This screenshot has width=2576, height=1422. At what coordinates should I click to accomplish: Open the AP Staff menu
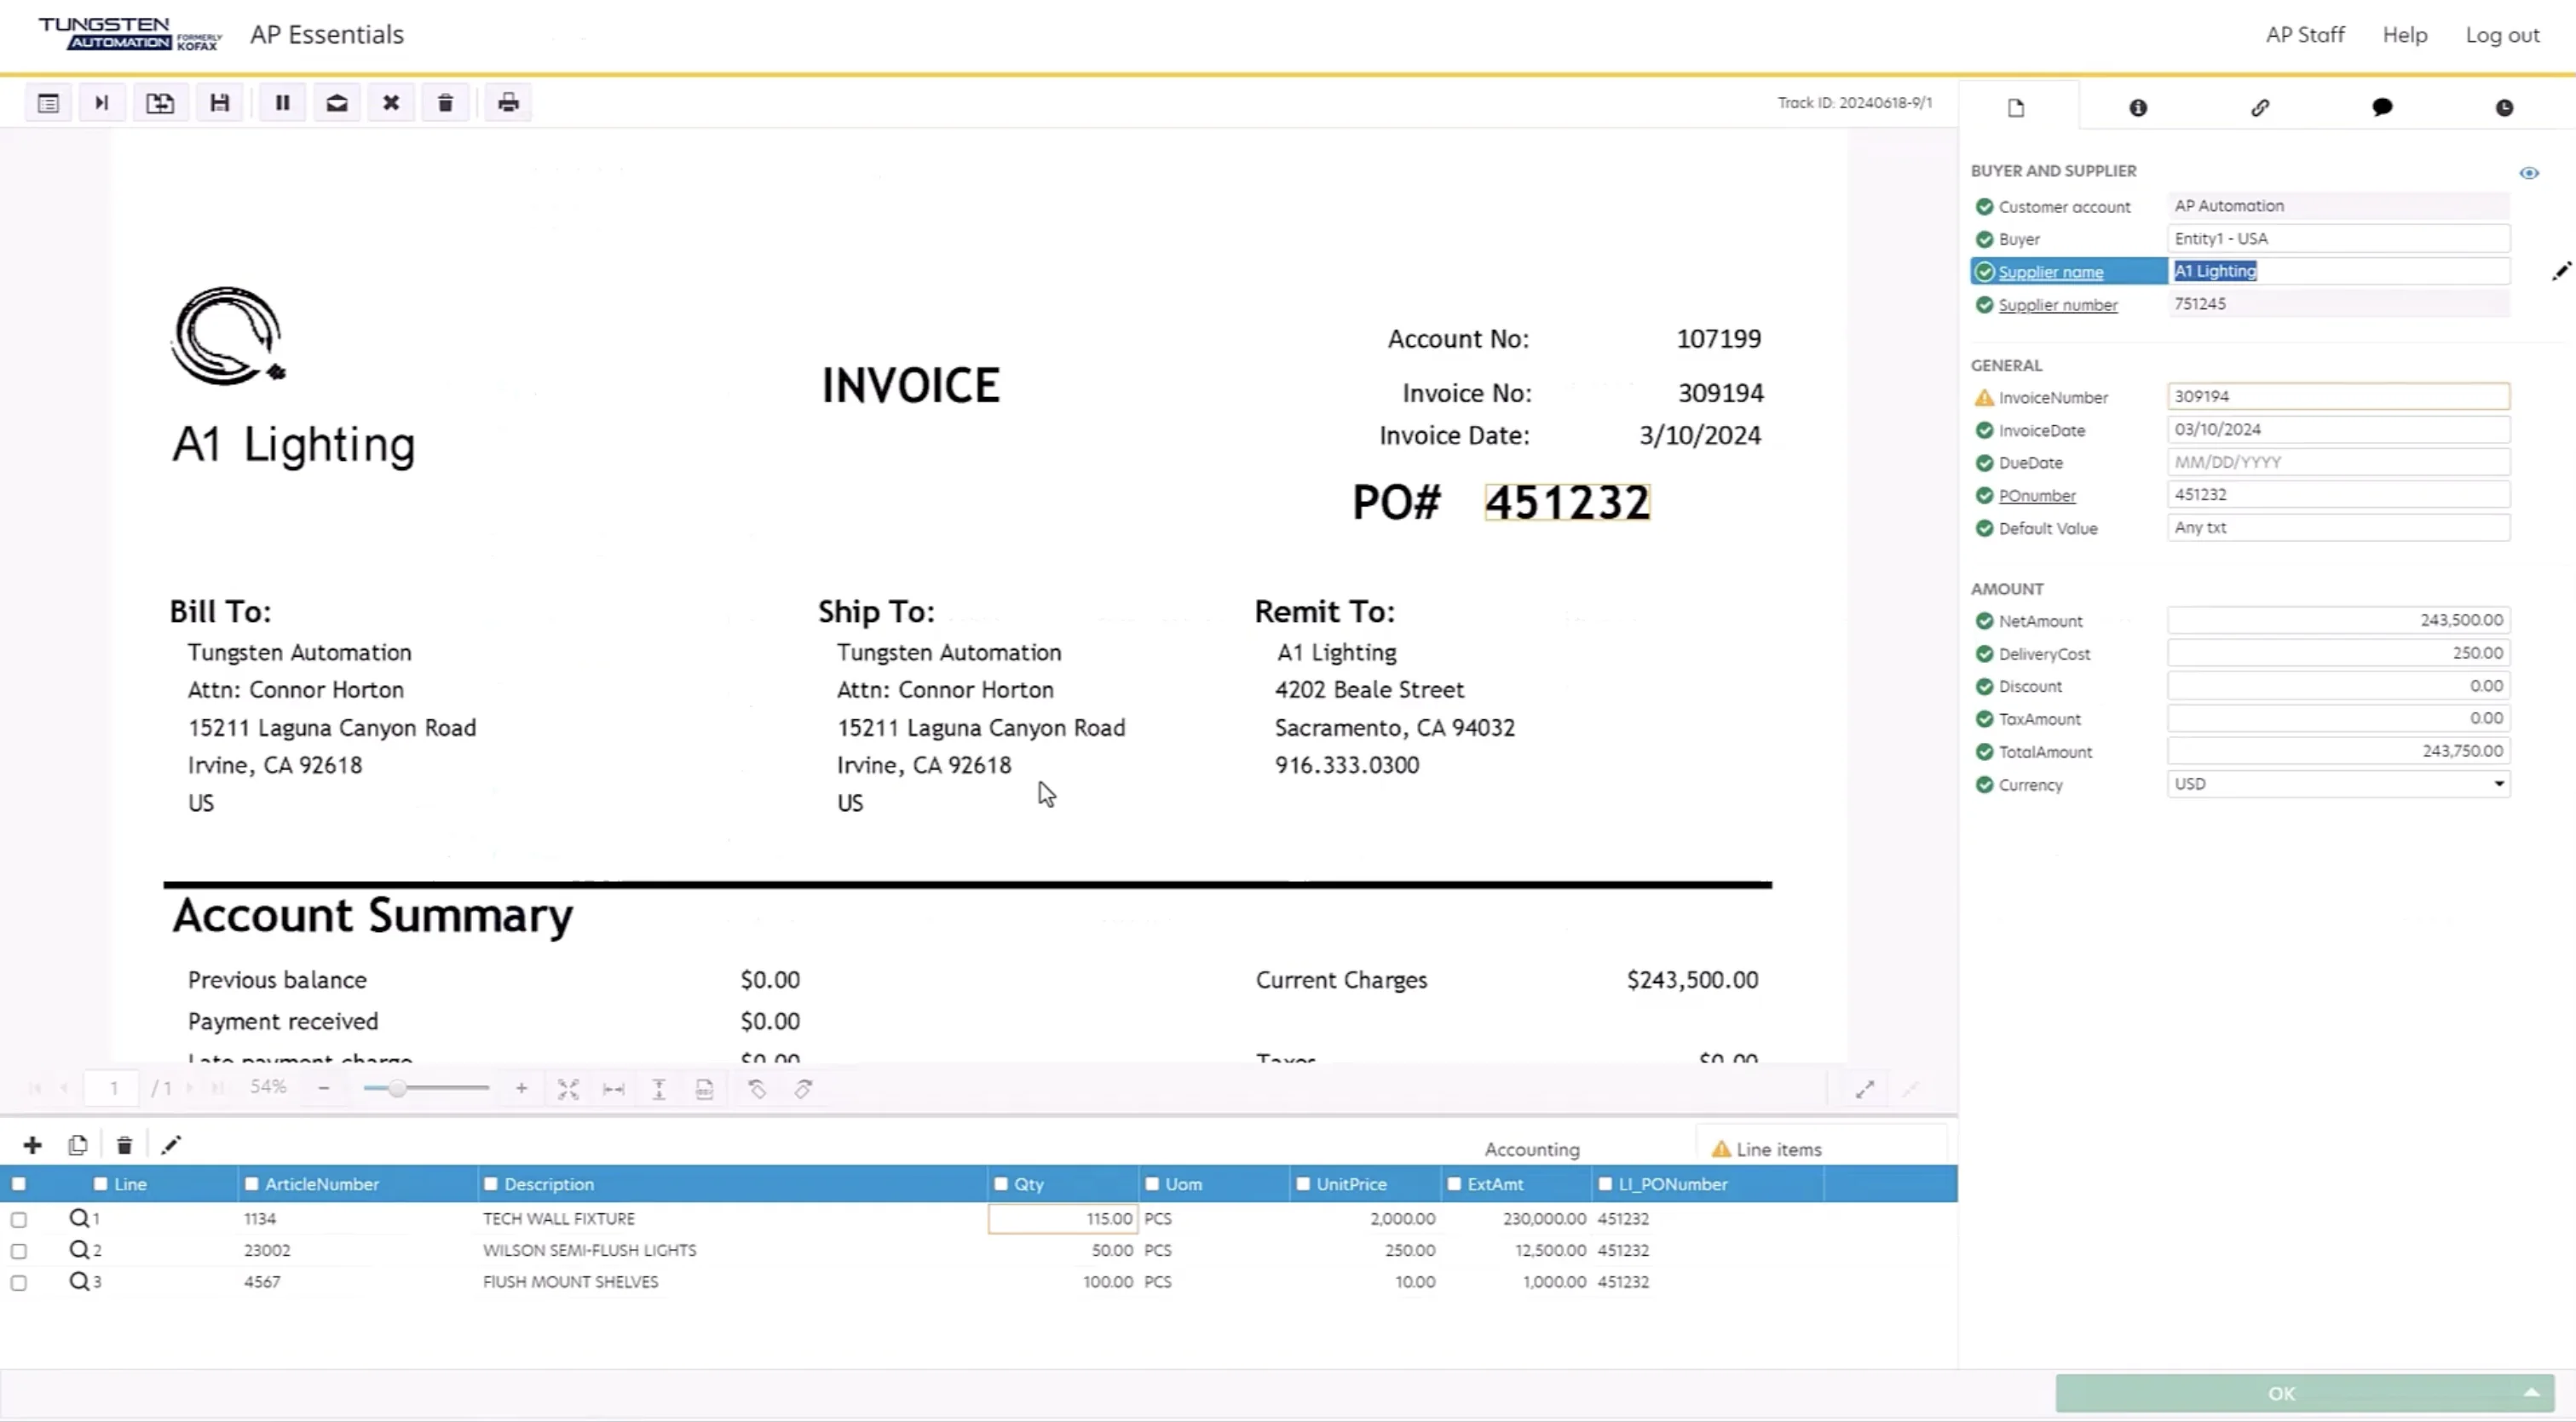2305,35
